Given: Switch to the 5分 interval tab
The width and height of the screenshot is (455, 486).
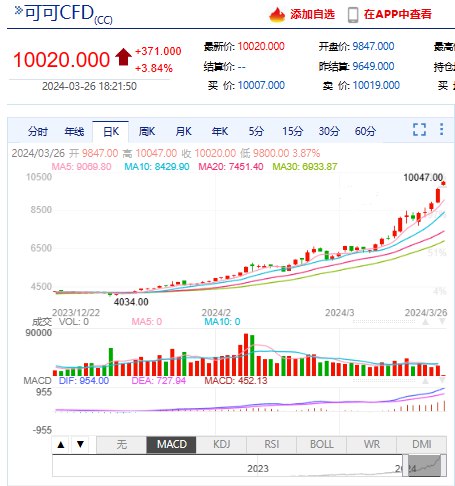Looking at the screenshot, I should (256, 131).
